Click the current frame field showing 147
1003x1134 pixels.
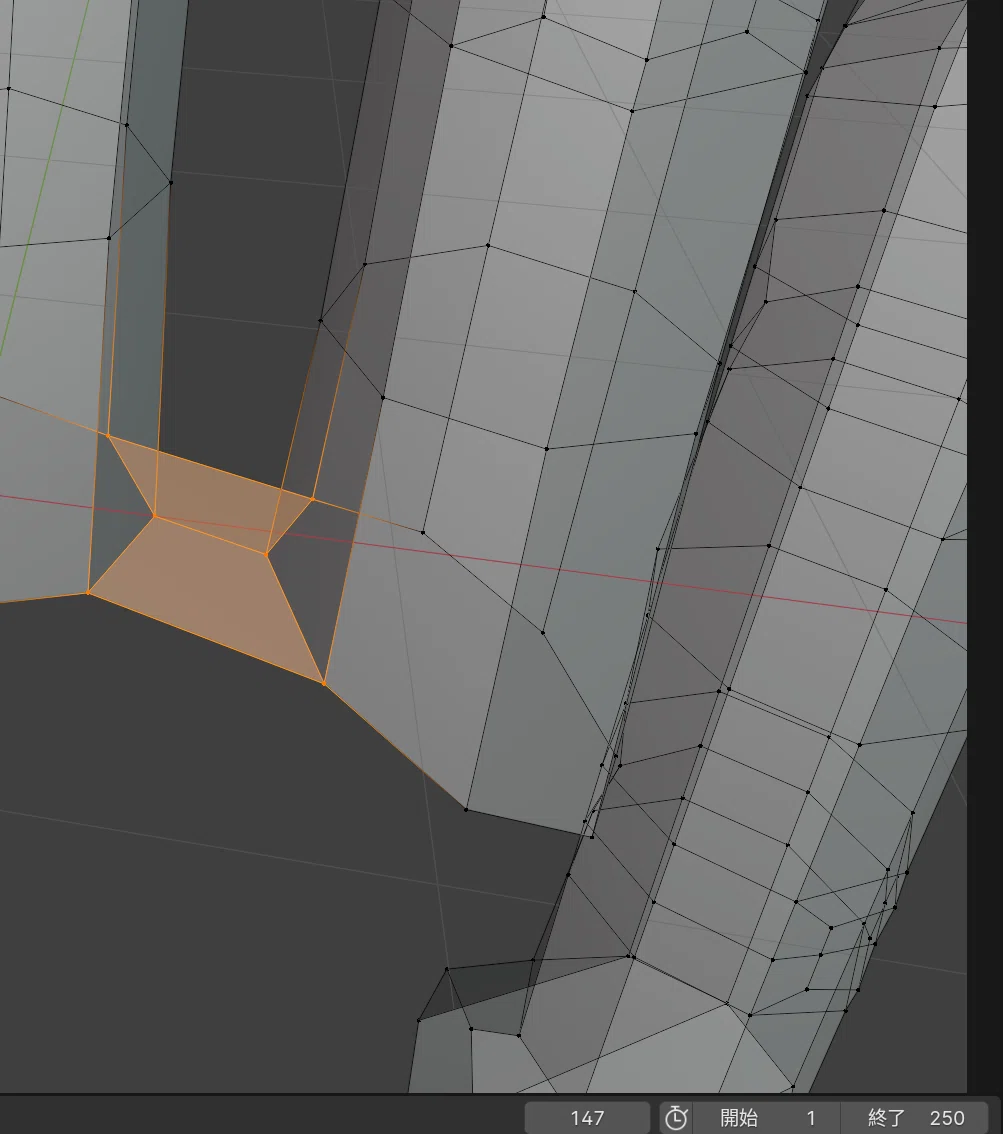[x=587, y=1118]
